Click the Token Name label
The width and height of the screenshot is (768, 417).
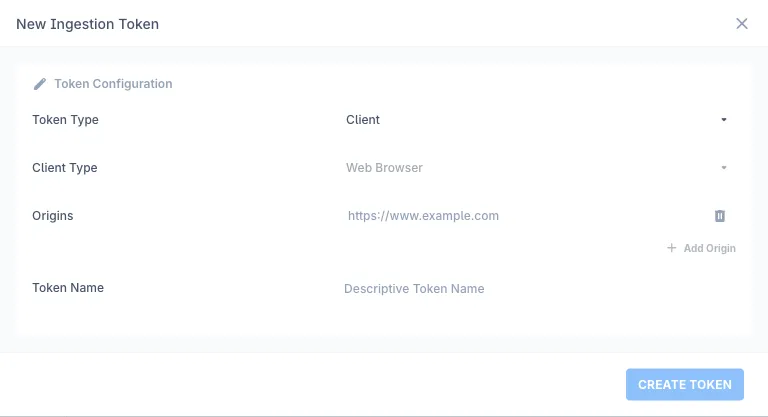(x=68, y=288)
